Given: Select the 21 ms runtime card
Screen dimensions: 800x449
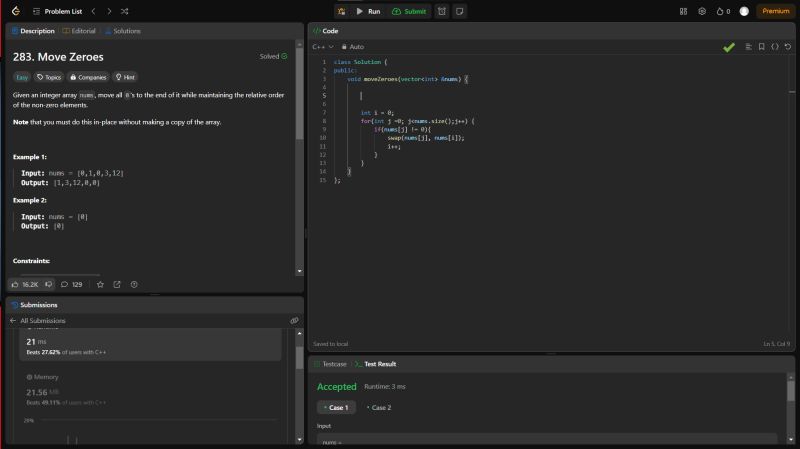Looking at the screenshot, I should 150,344.
